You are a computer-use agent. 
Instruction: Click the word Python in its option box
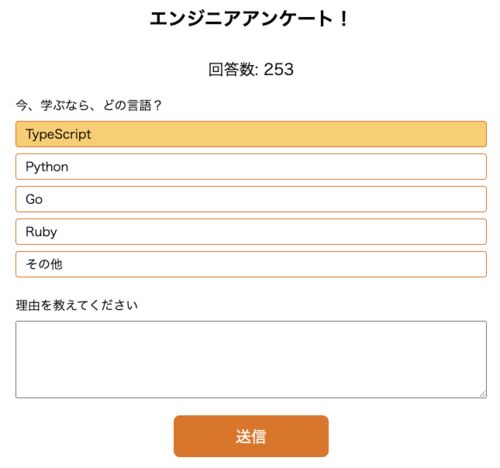(x=47, y=167)
